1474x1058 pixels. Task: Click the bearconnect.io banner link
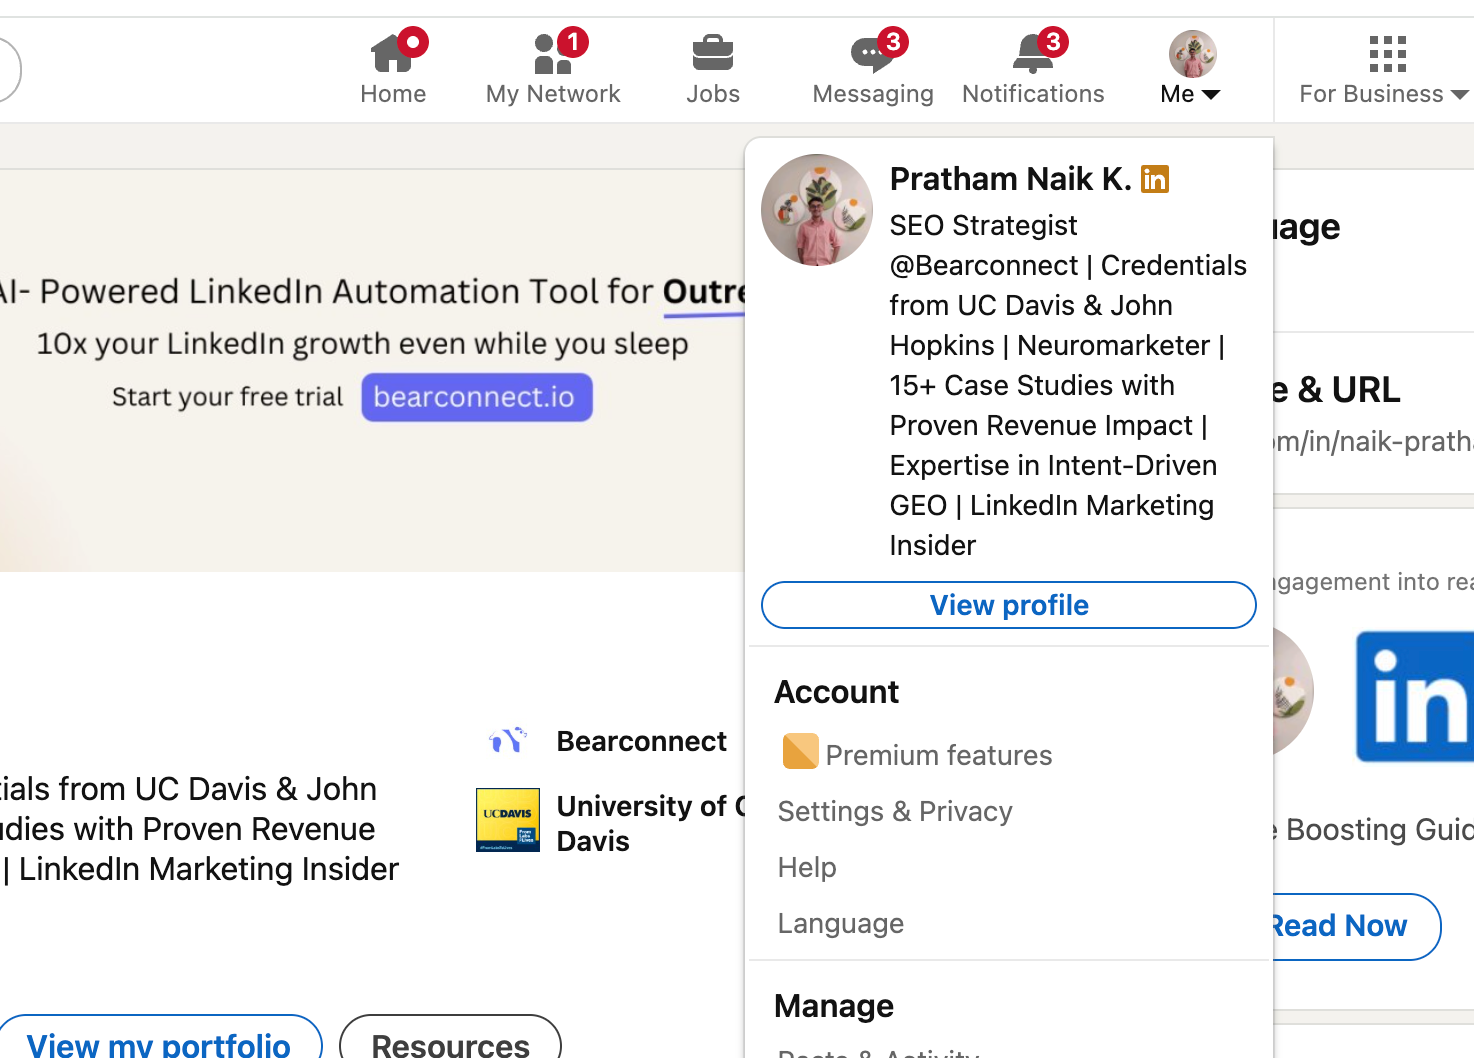[476, 397]
